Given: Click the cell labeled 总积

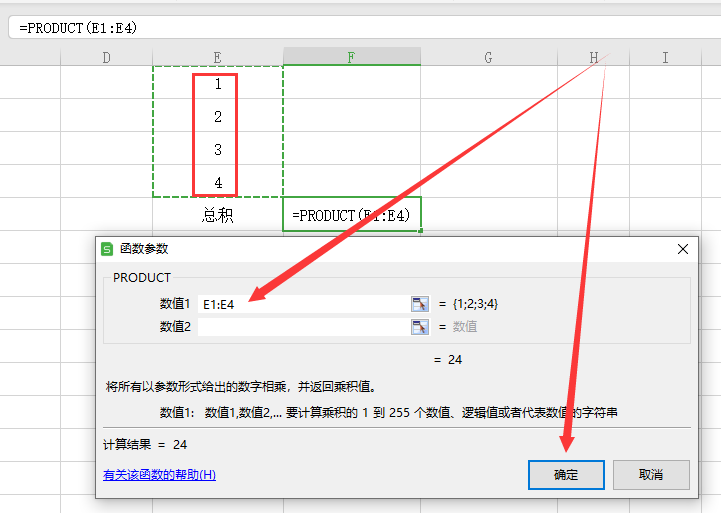Looking at the screenshot, I should pyautogui.click(x=217, y=215).
